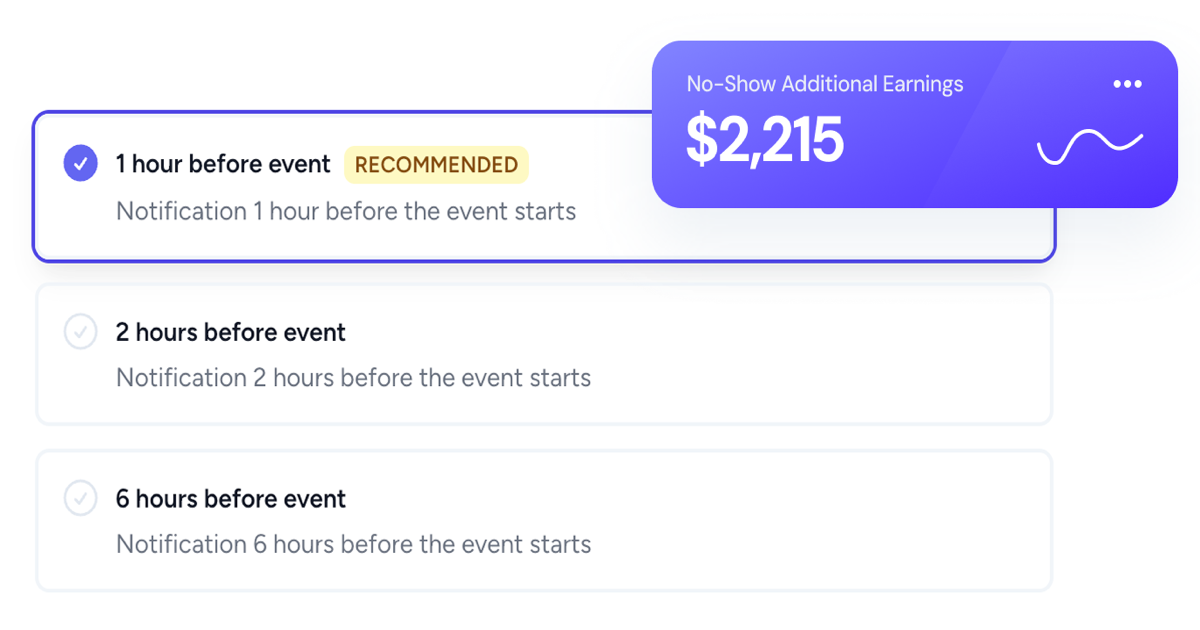Uncheck the 1 hour before event checkmark
The width and height of the screenshot is (1200, 630).
pyautogui.click(x=80, y=163)
